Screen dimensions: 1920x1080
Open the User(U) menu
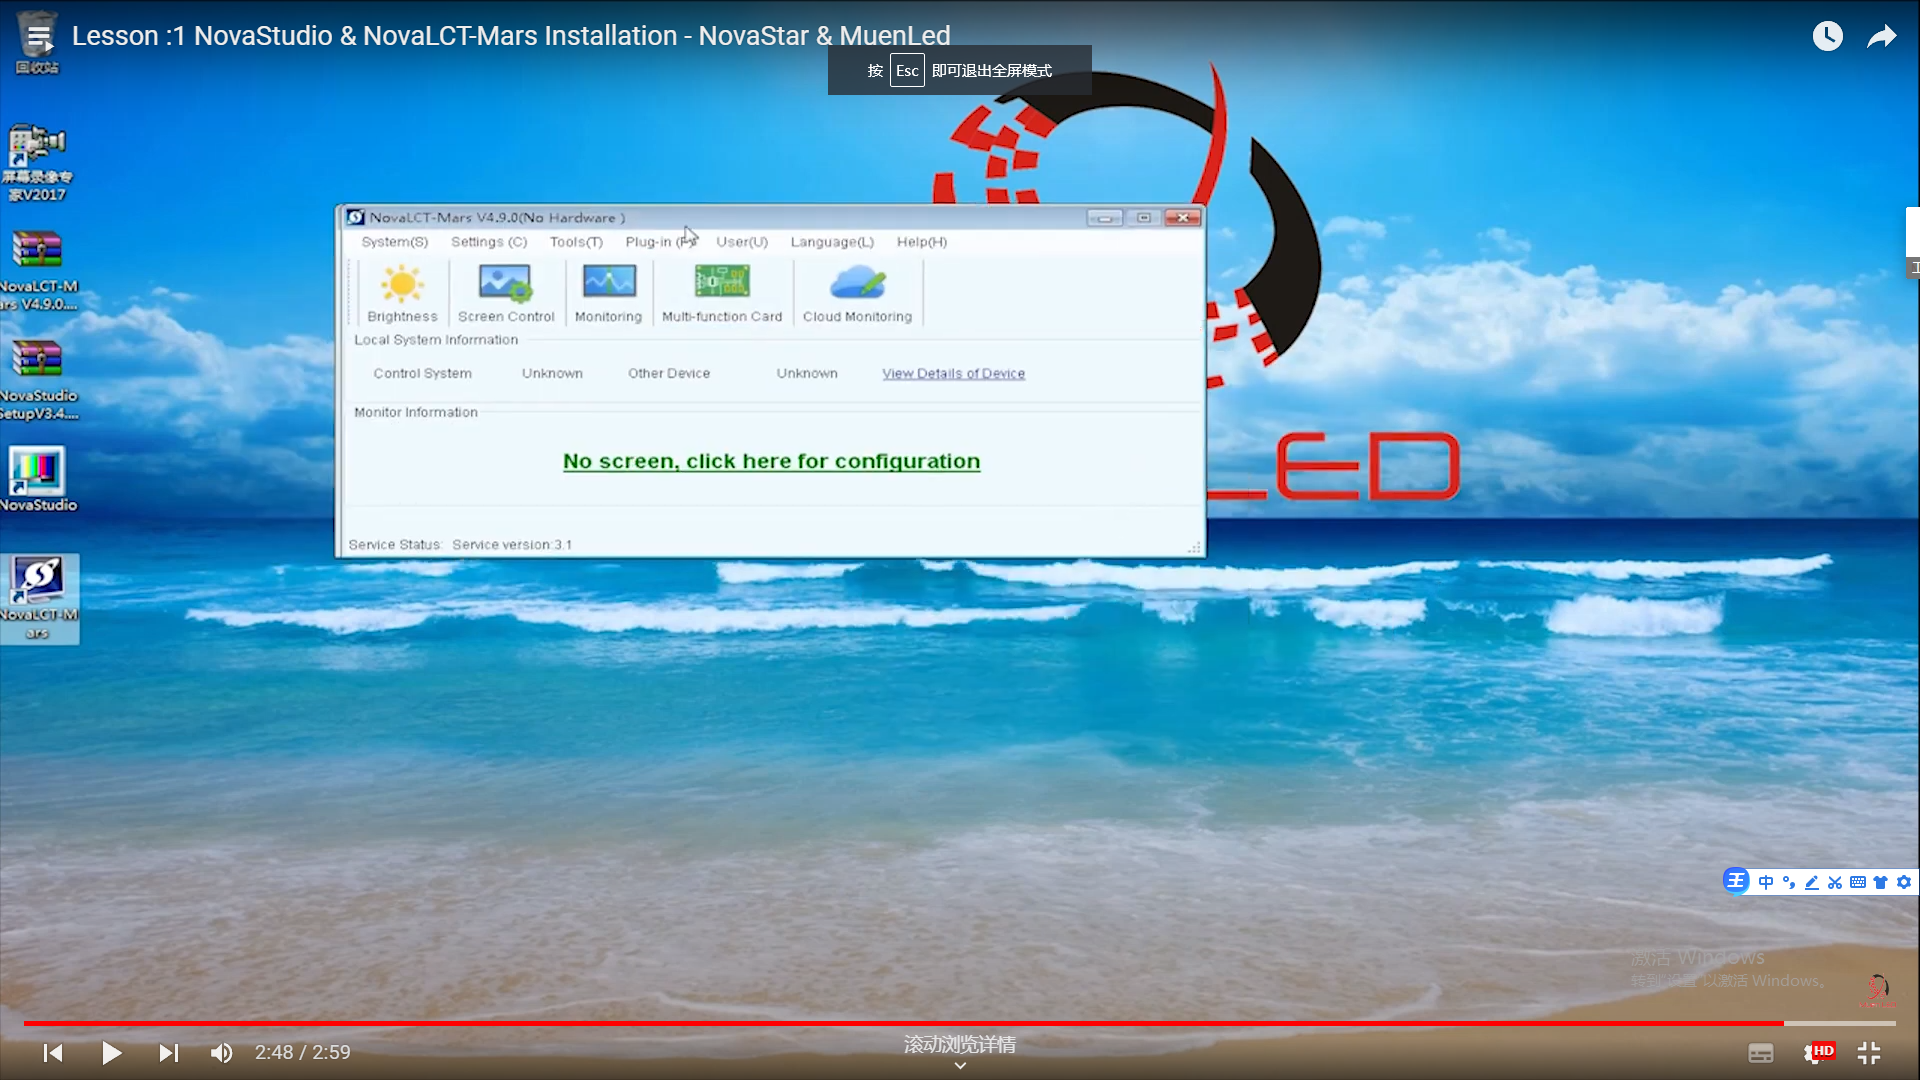741,242
